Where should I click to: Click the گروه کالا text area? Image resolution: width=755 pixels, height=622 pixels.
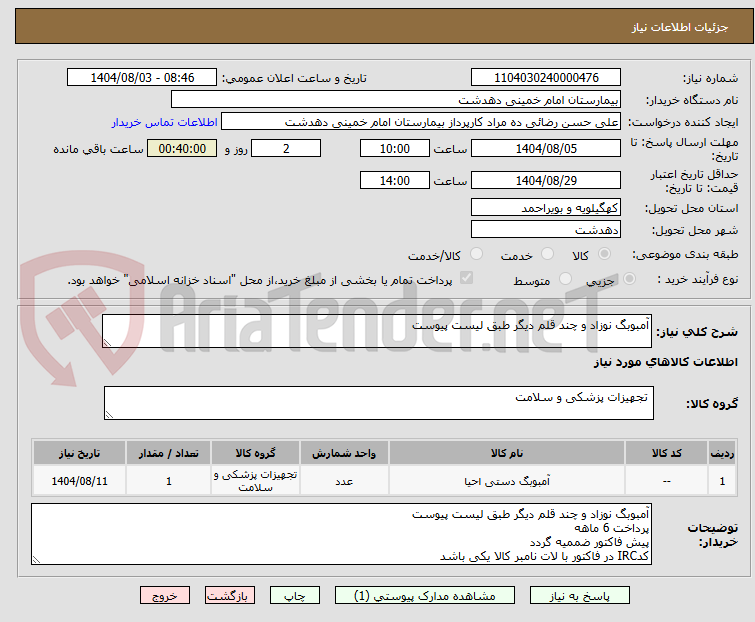click(379, 403)
